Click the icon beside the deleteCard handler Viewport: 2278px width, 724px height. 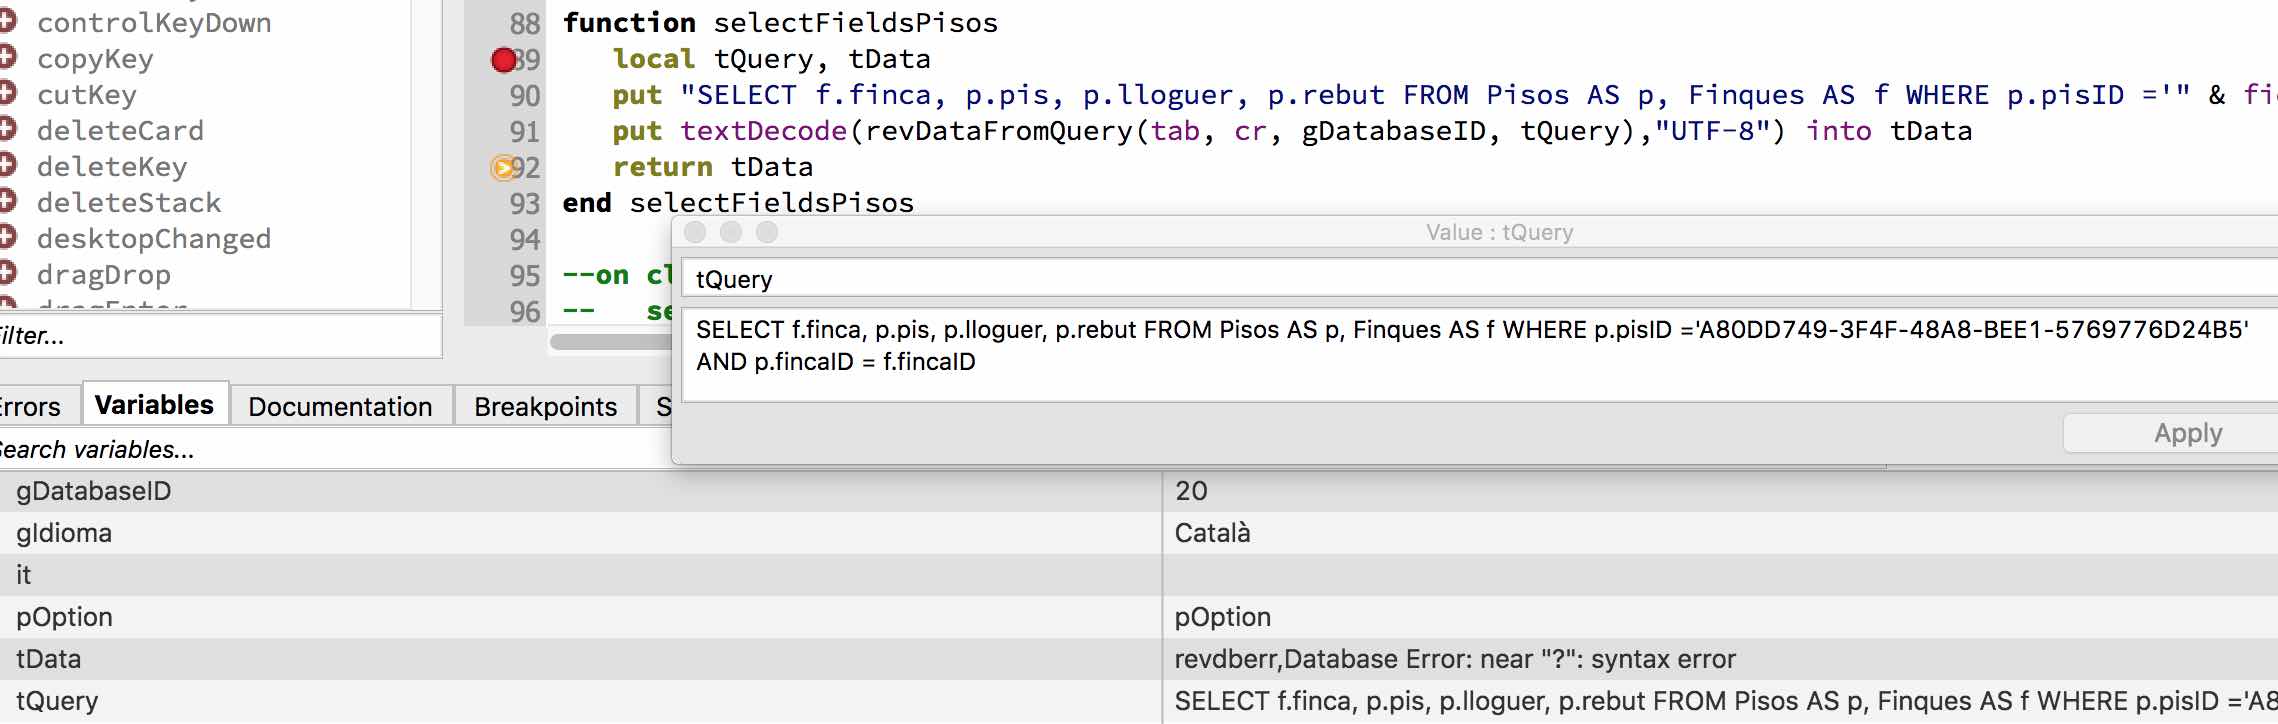[7, 131]
